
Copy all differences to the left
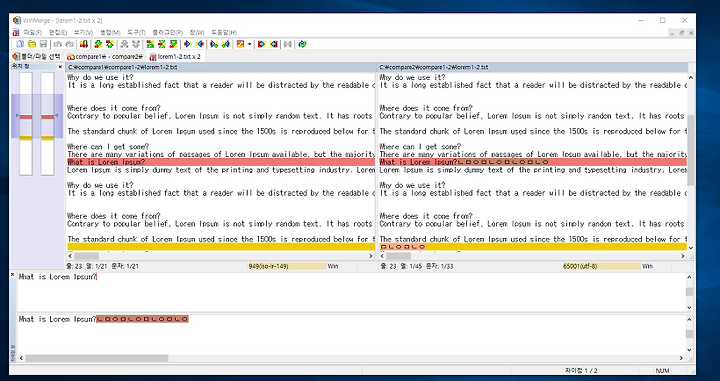pyautogui.click(x=274, y=44)
